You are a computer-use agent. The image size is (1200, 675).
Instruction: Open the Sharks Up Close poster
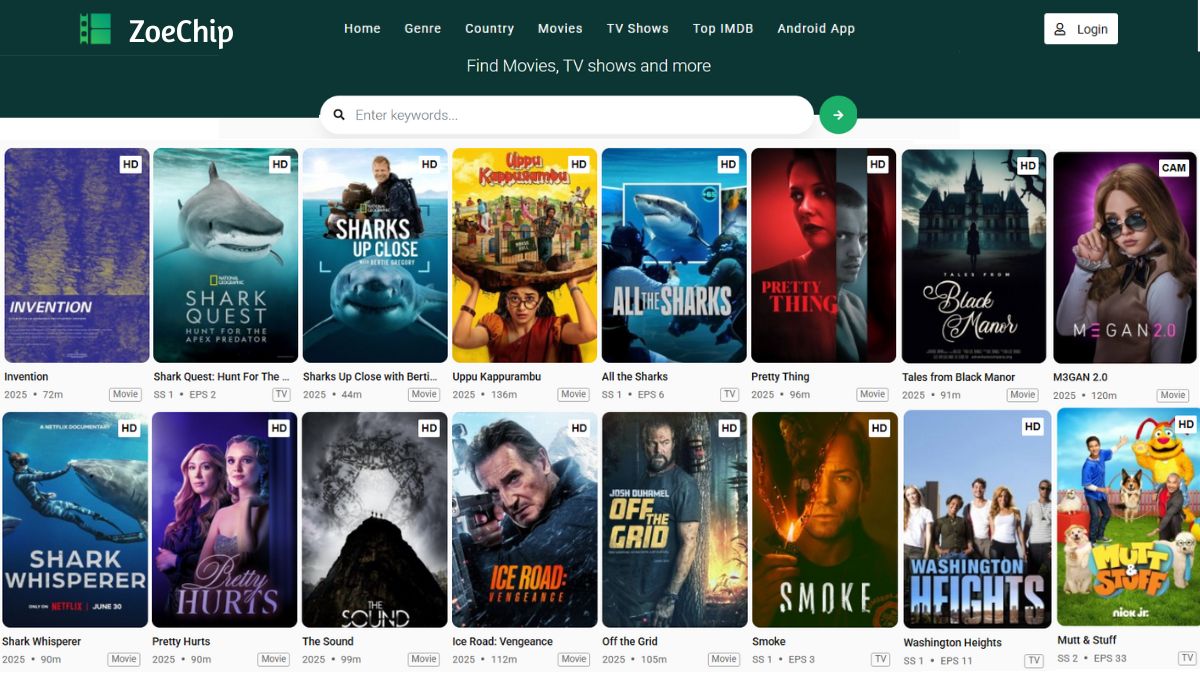point(375,255)
